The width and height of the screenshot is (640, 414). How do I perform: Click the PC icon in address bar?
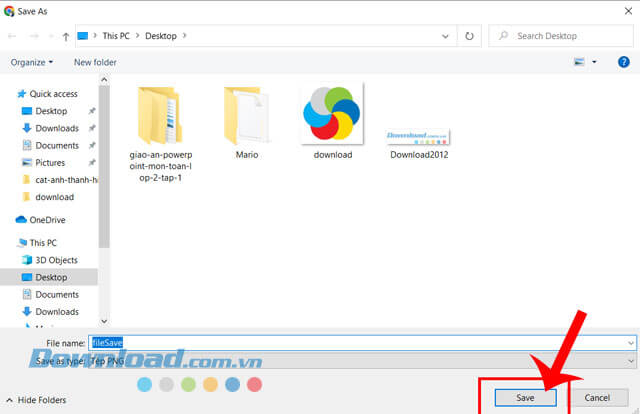click(83, 36)
